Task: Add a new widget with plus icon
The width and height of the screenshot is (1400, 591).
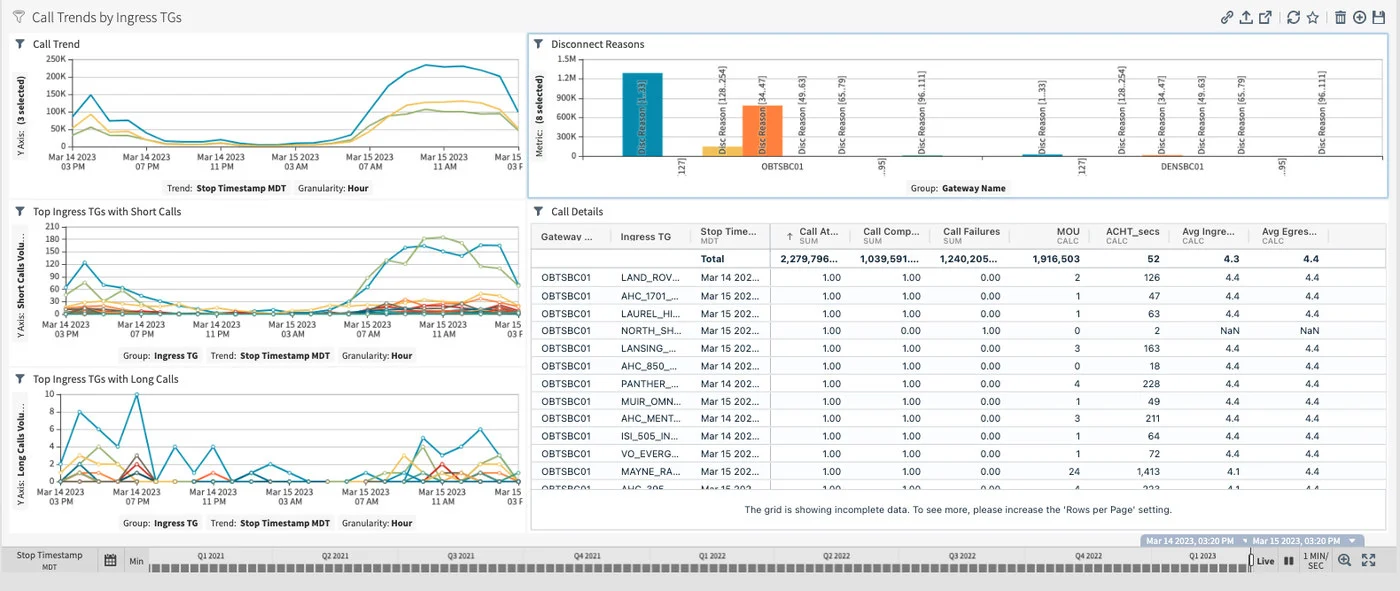Action: 1360,17
